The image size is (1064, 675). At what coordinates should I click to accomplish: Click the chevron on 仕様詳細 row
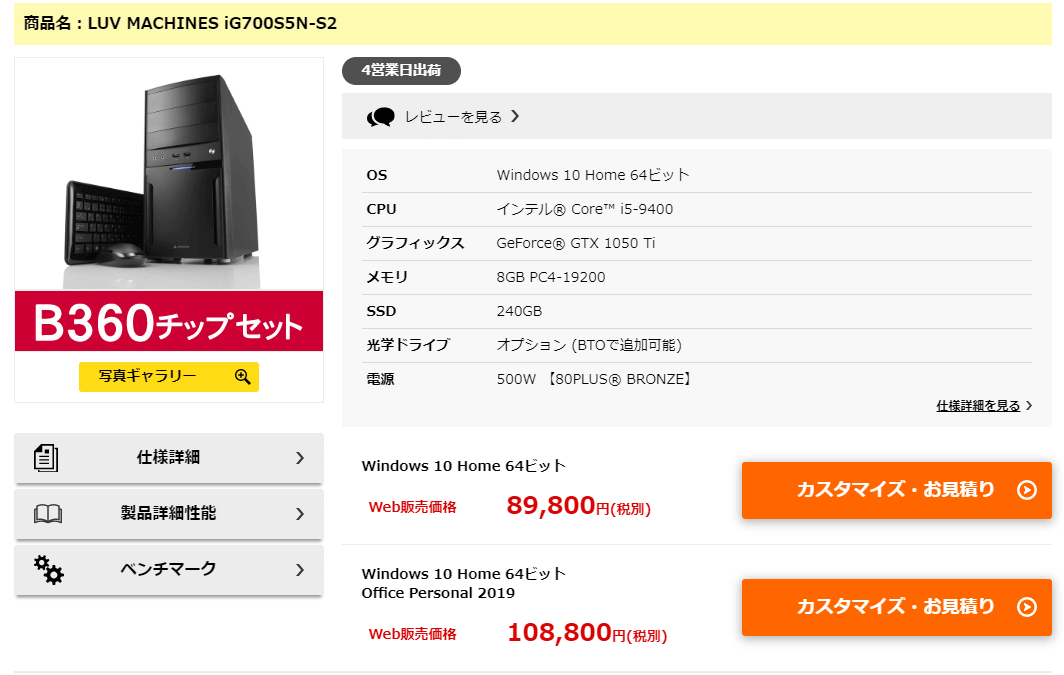(300, 457)
